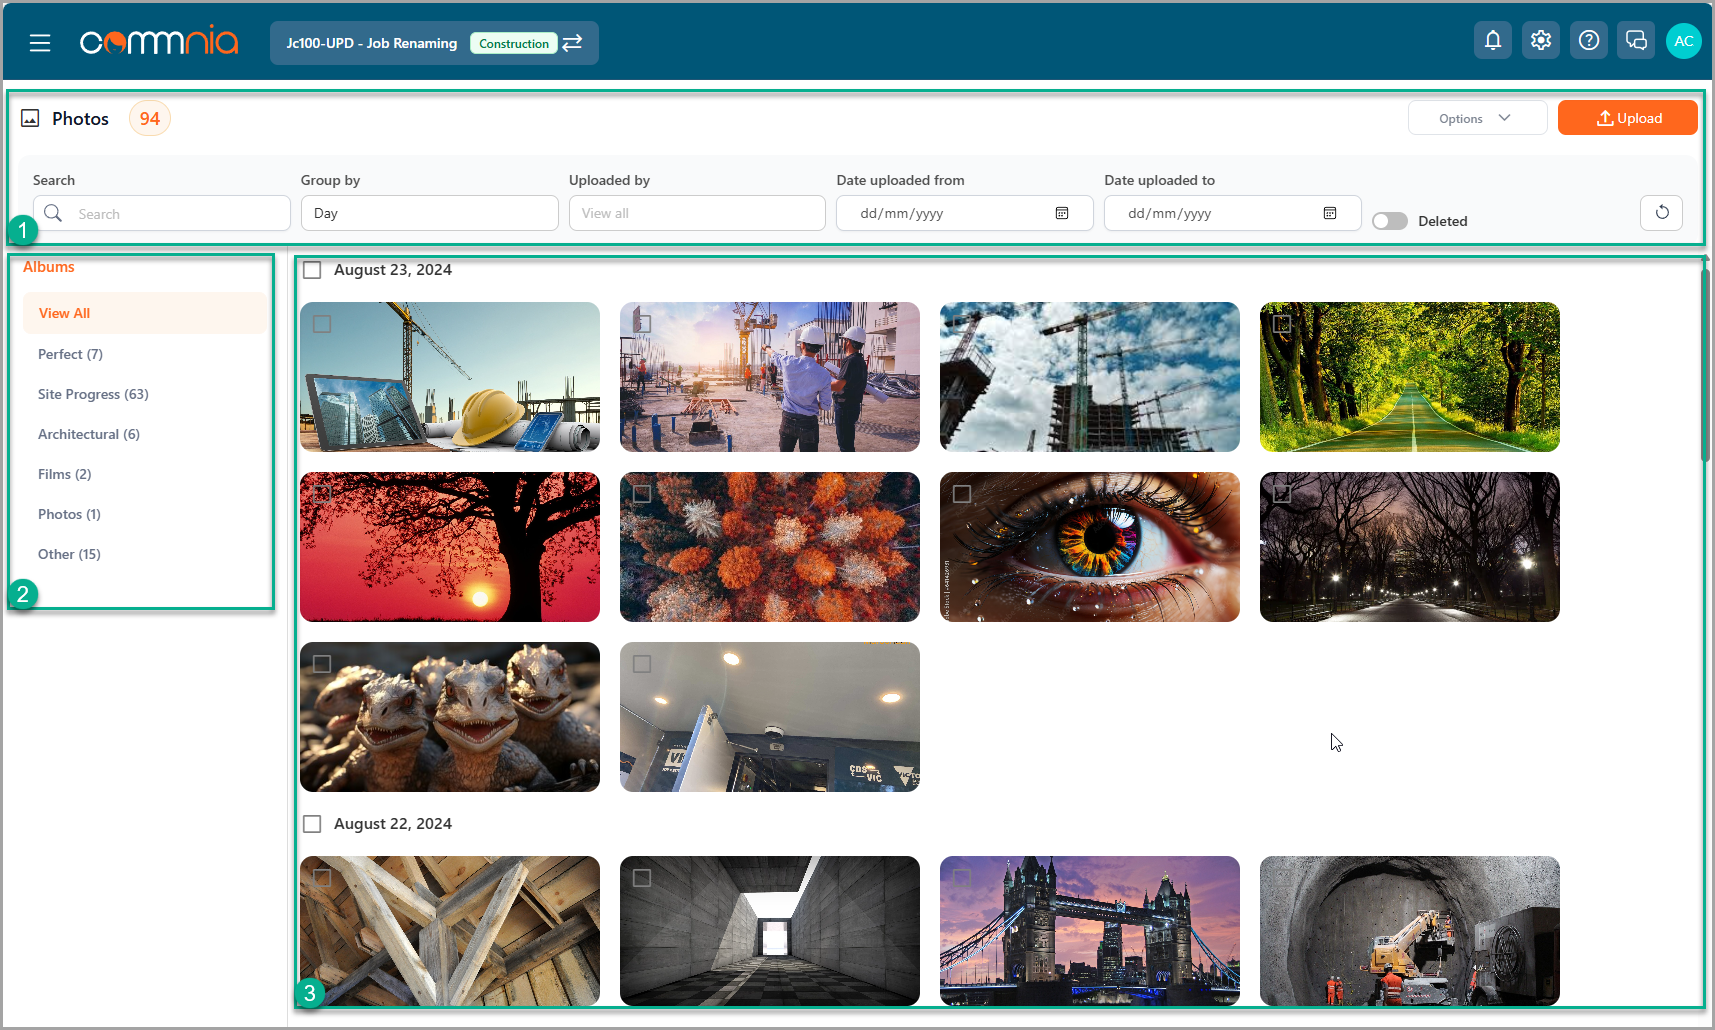The image size is (1715, 1030).
Task: Tick checkbox on engineers at site photo
Action: pyautogui.click(x=642, y=324)
